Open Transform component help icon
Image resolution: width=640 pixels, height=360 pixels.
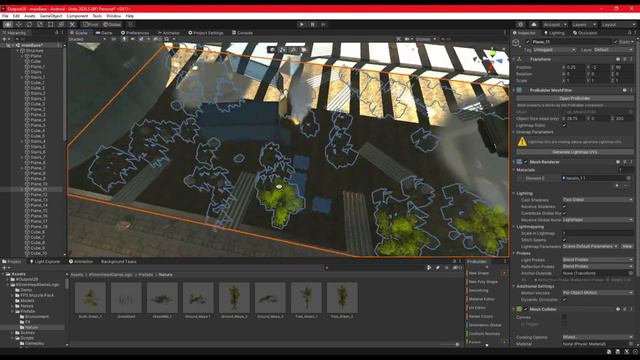tap(618, 59)
